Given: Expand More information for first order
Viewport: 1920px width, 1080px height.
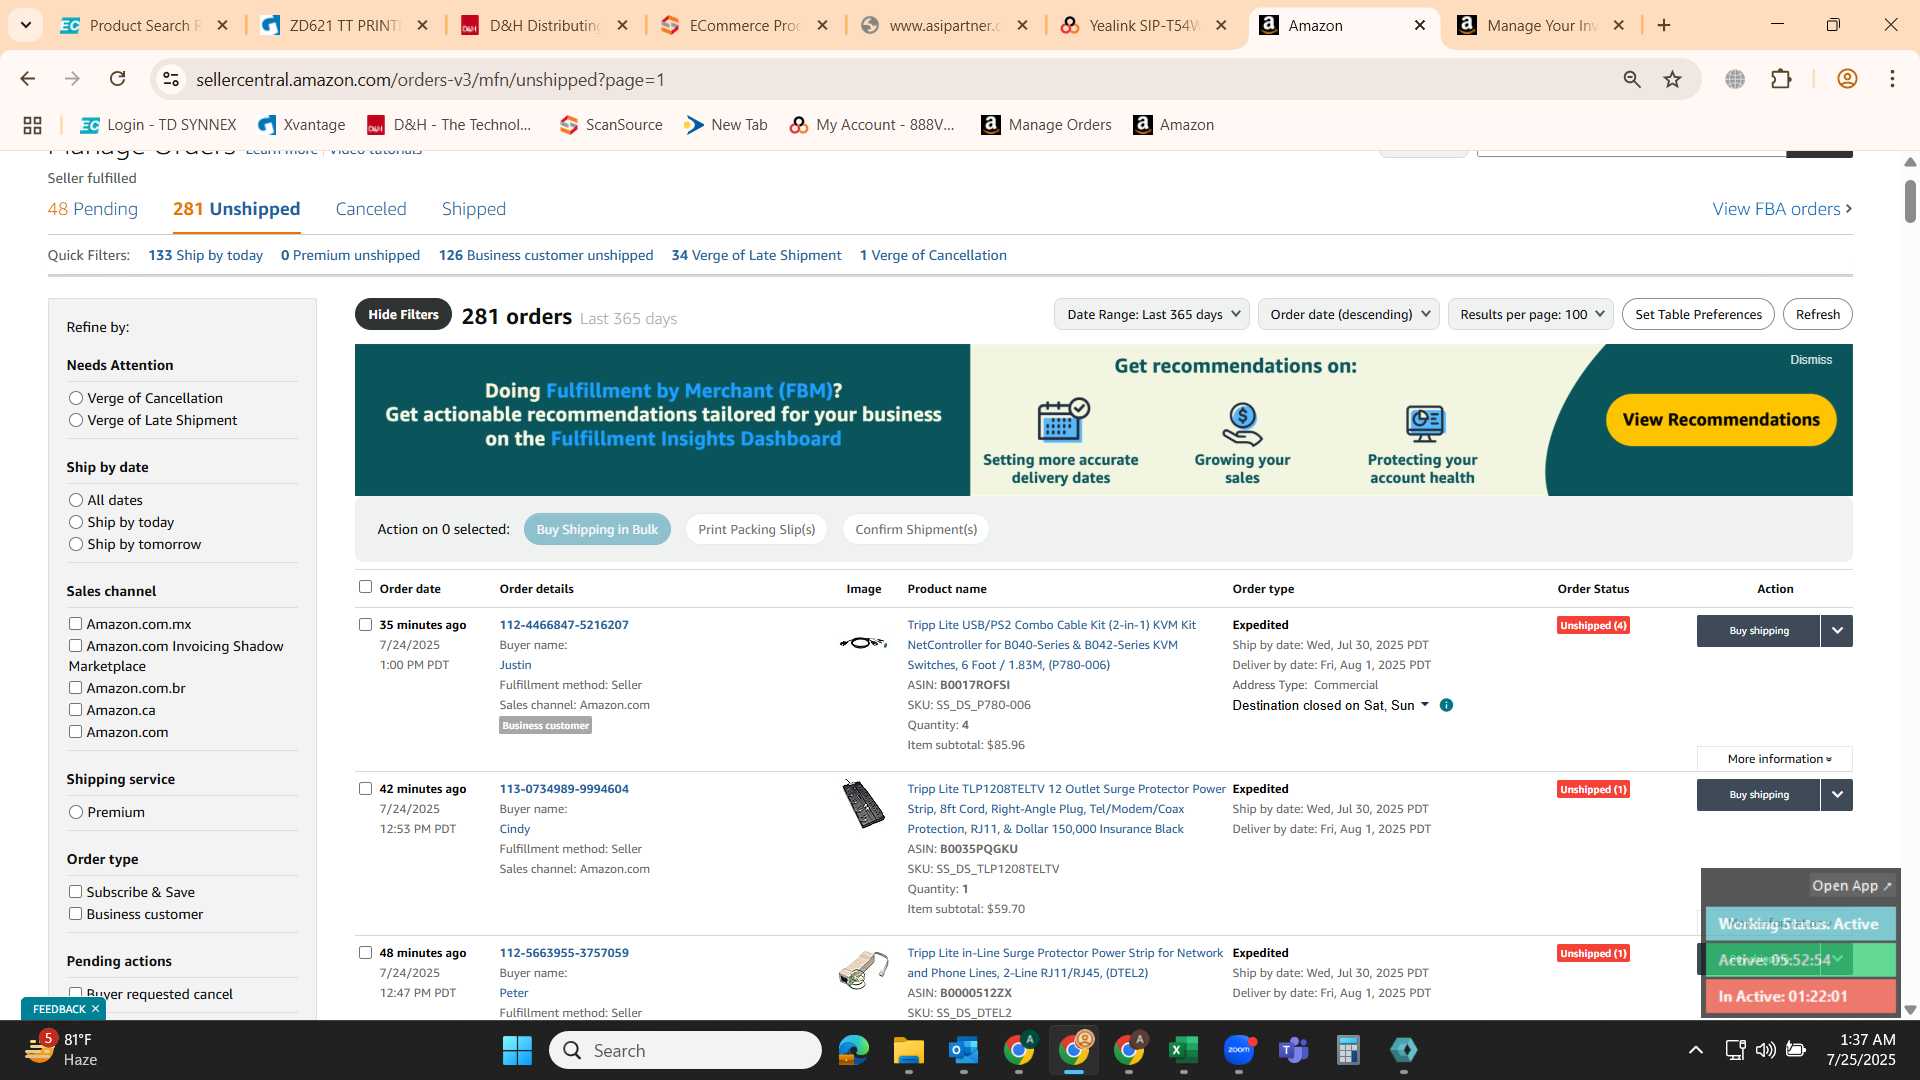Looking at the screenshot, I should click(x=1775, y=759).
